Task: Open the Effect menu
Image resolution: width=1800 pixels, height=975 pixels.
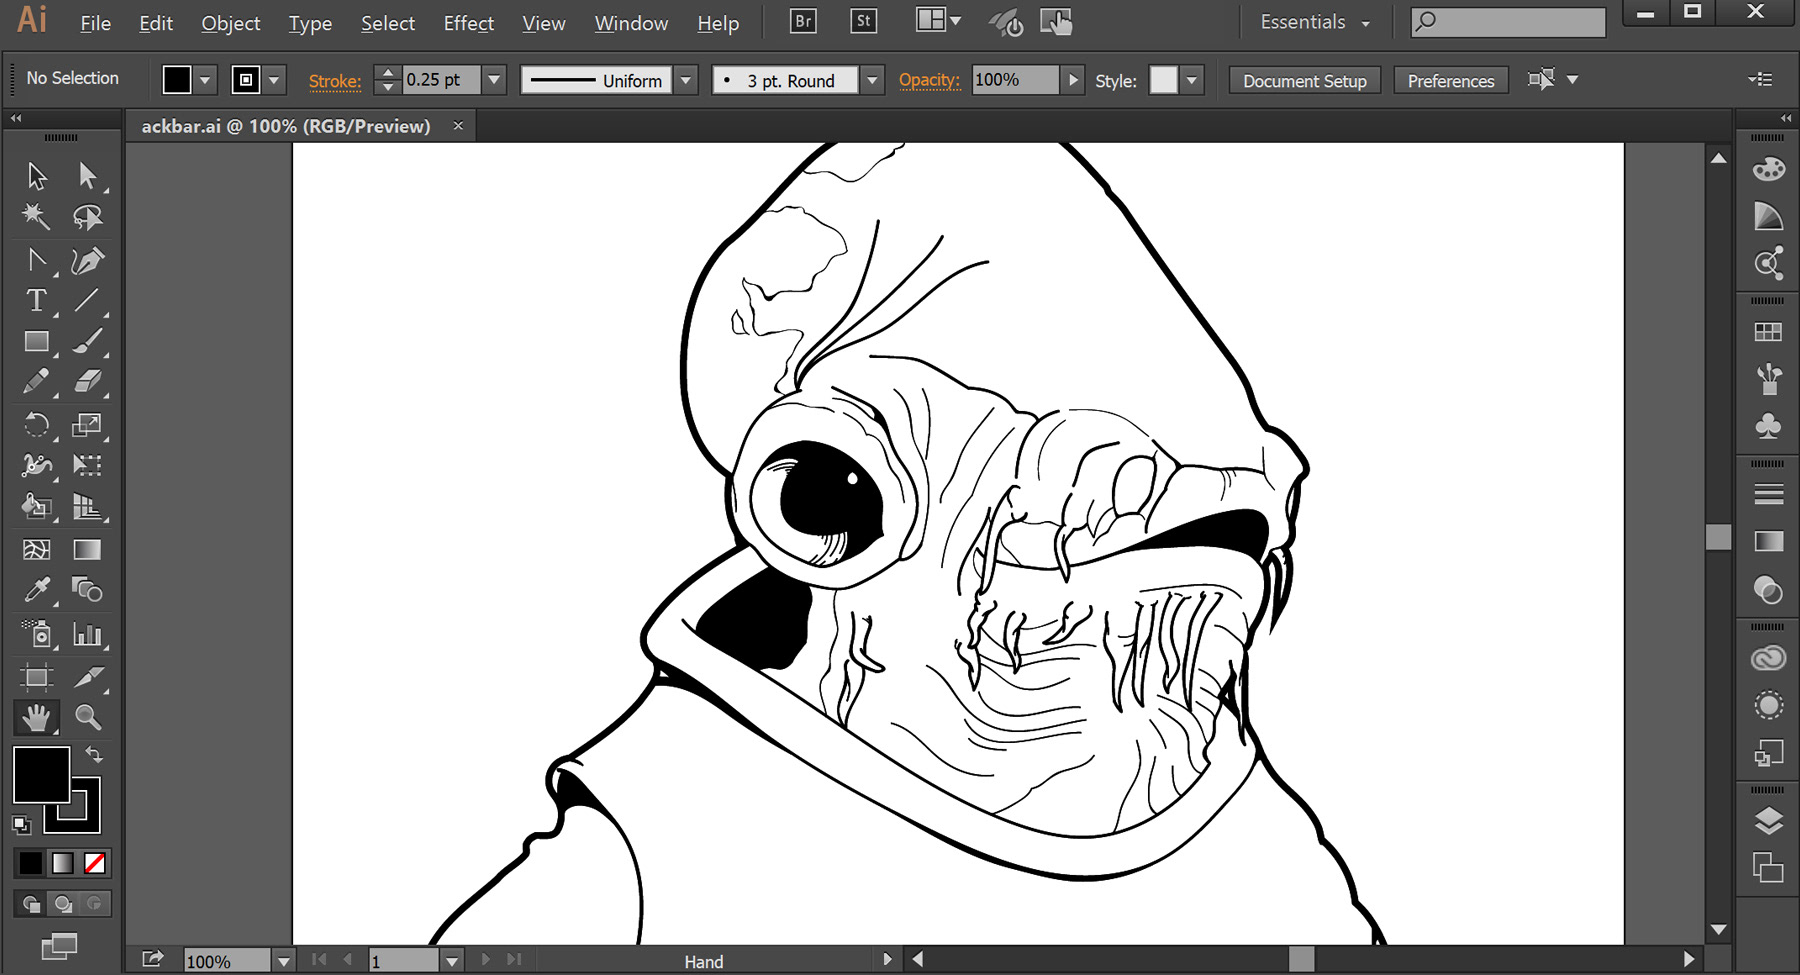Action: [x=468, y=23]
